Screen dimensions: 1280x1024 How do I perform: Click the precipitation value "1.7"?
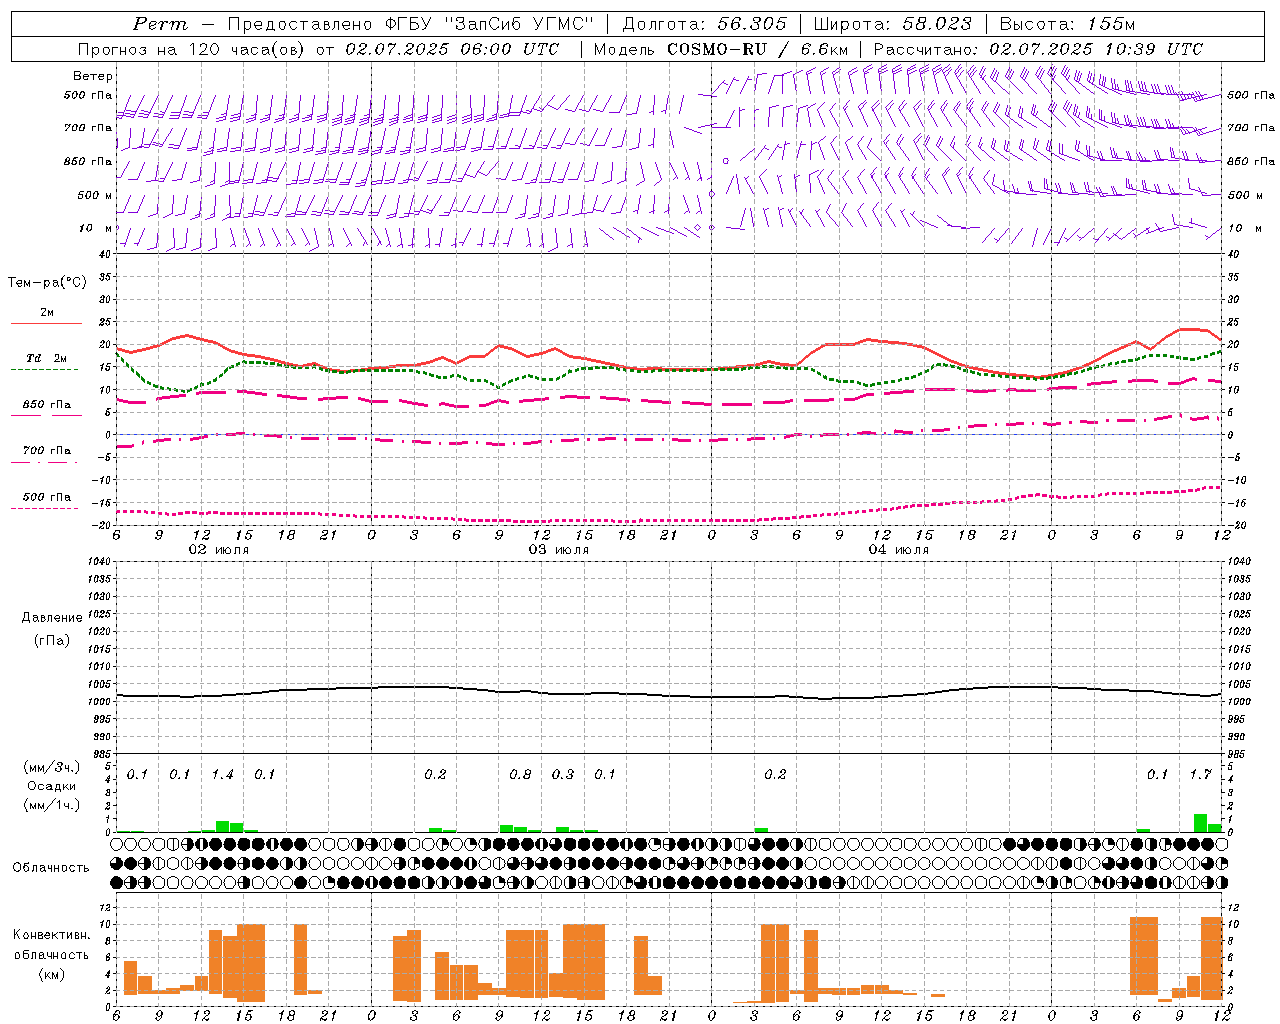coord(1200,775)
